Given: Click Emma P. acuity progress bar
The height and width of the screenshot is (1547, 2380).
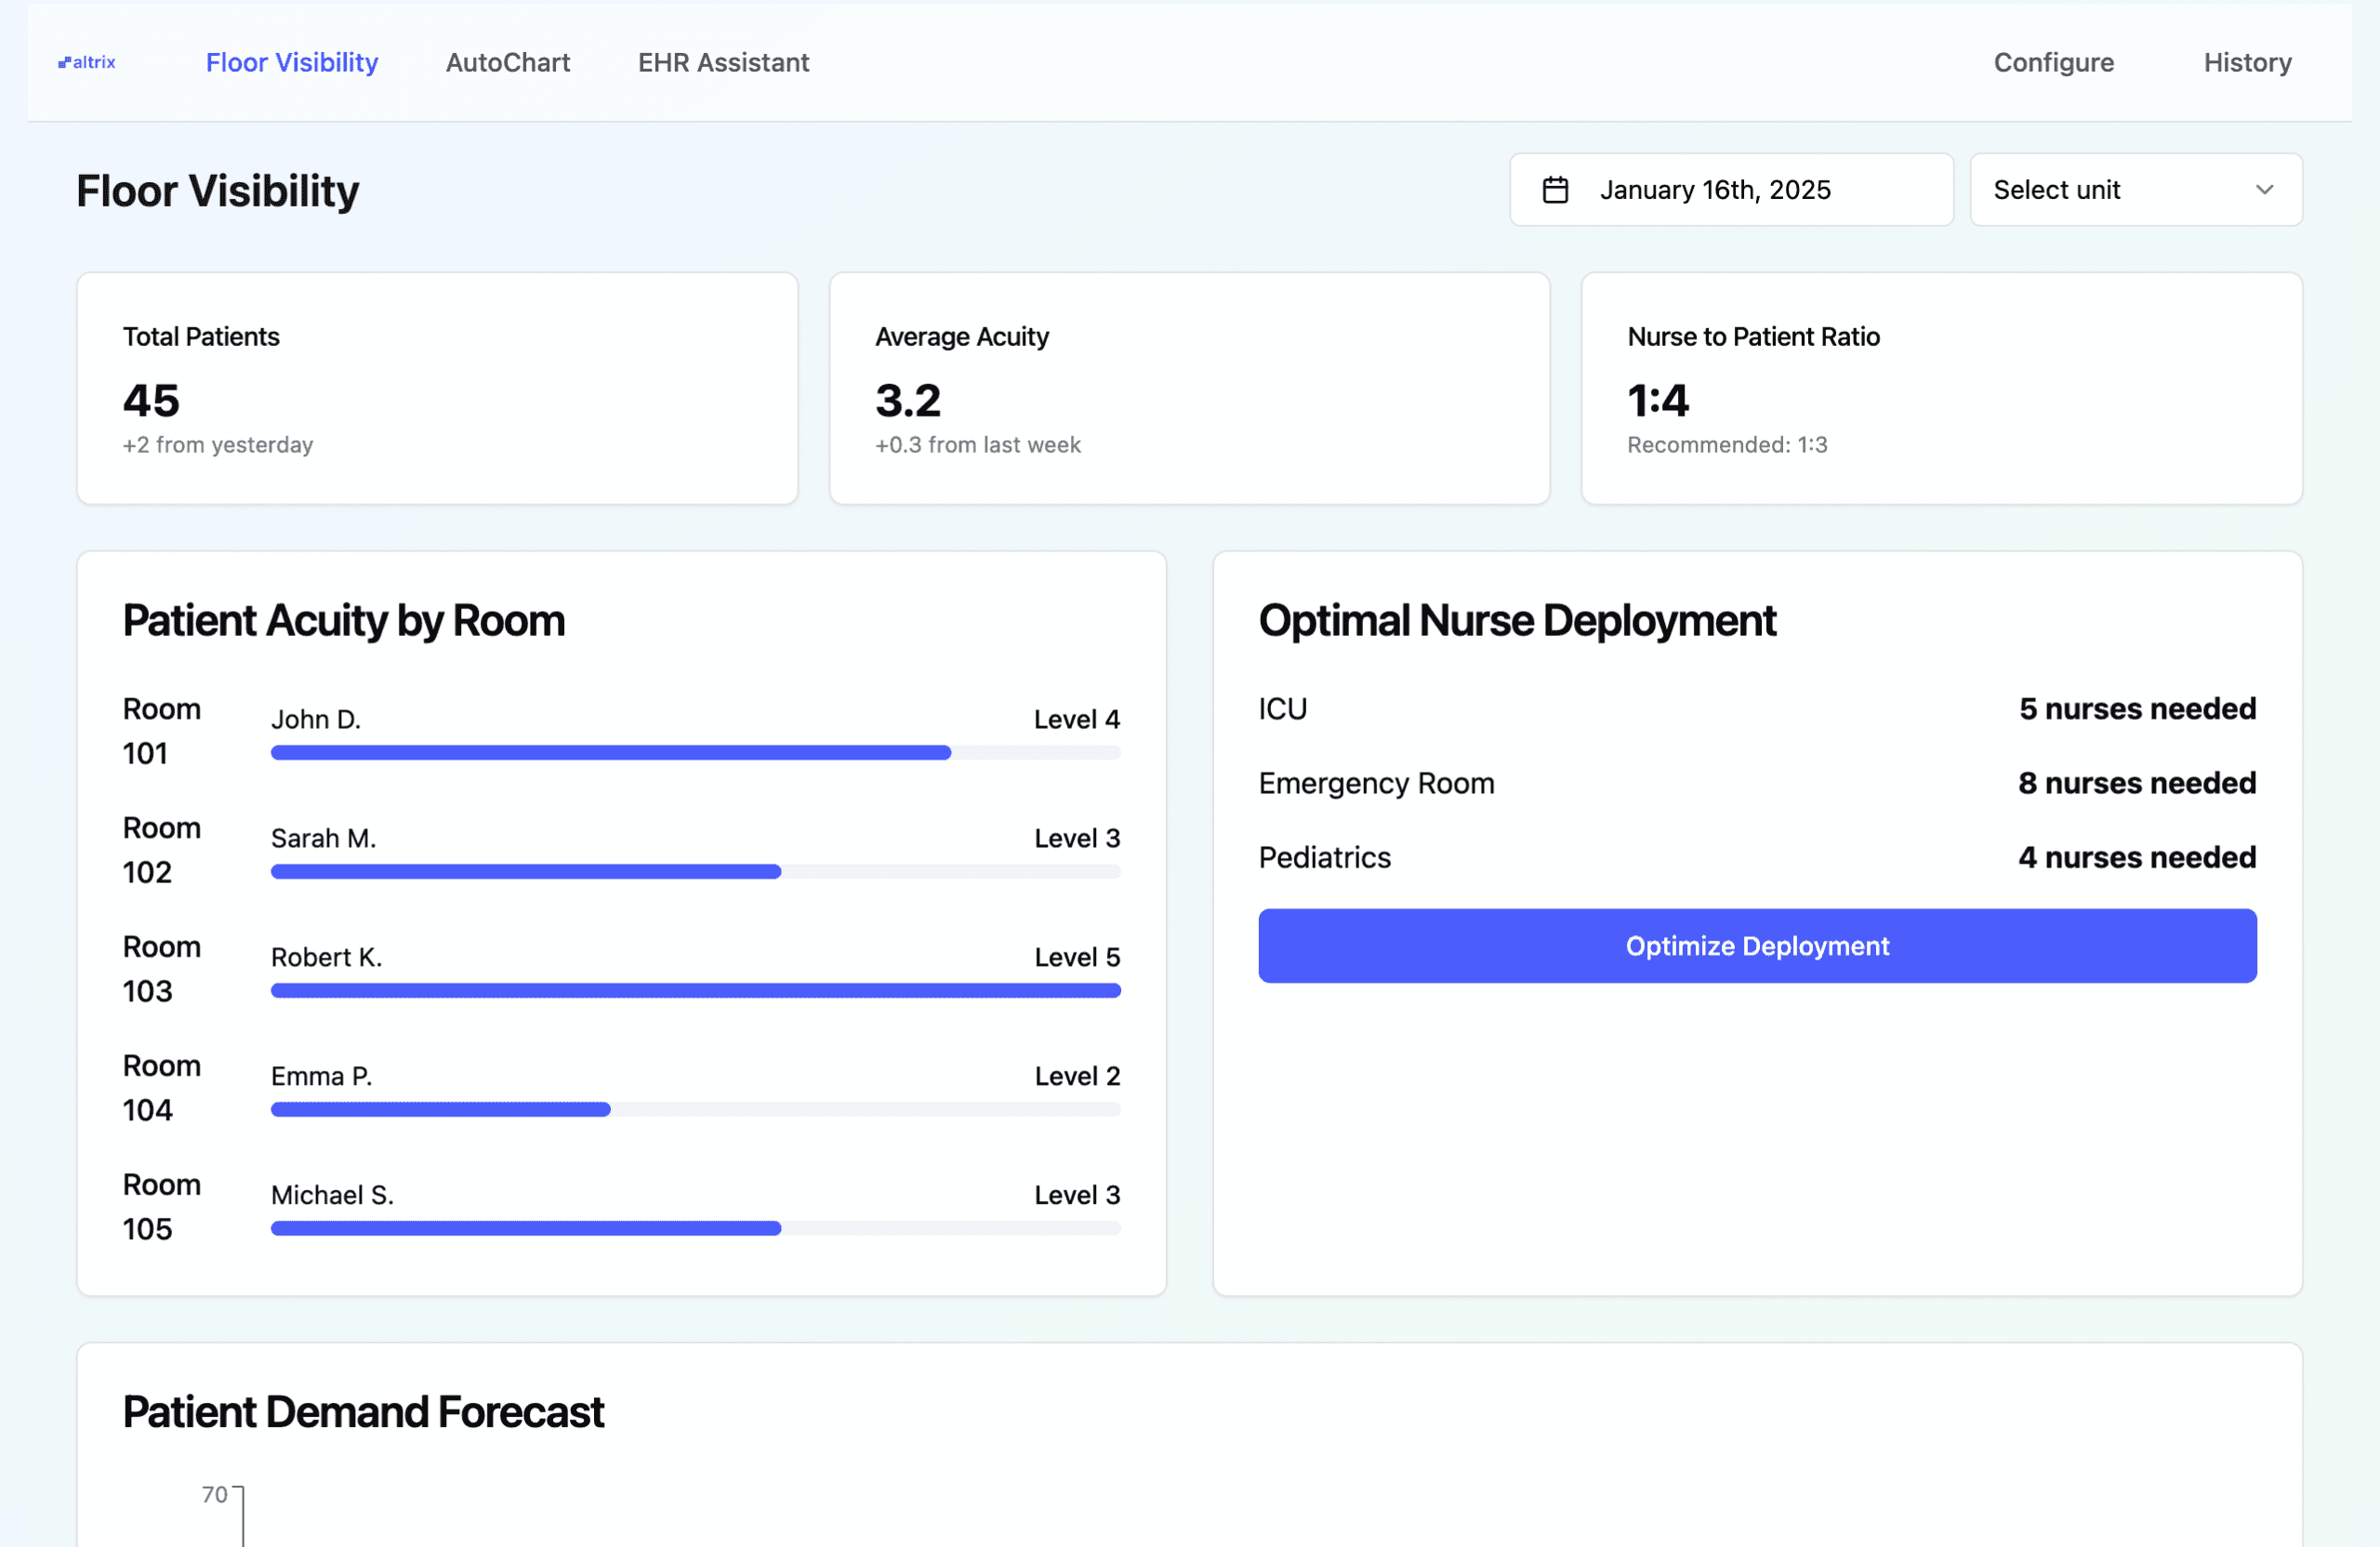Looking at the screenshot, I should pyautogui.click(x=696, y=1110).
